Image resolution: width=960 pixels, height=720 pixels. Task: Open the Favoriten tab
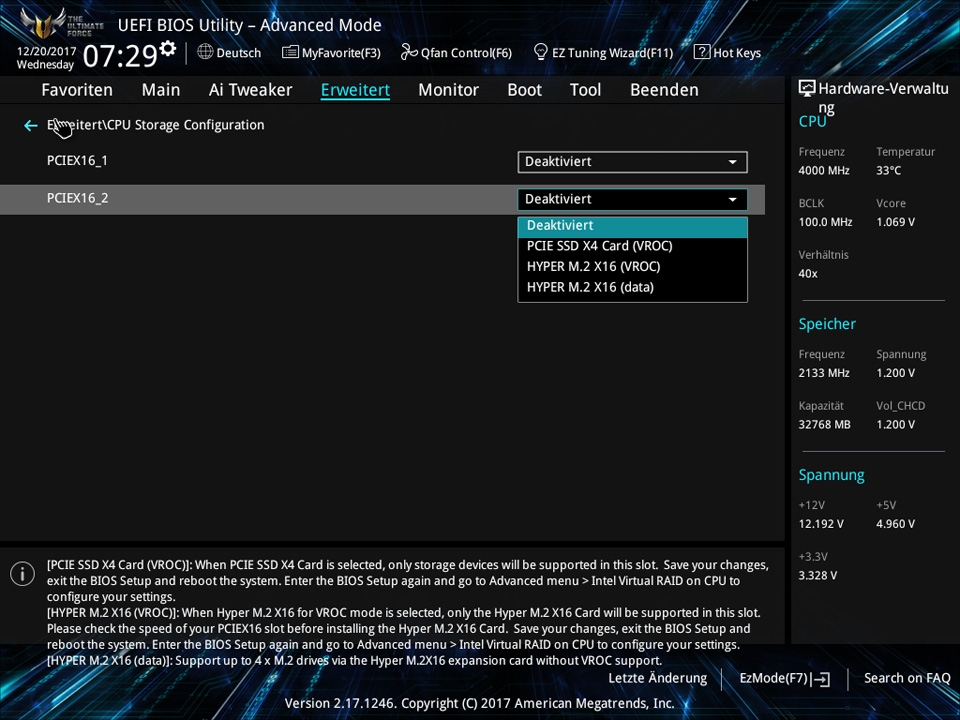[x=77, y=90]
